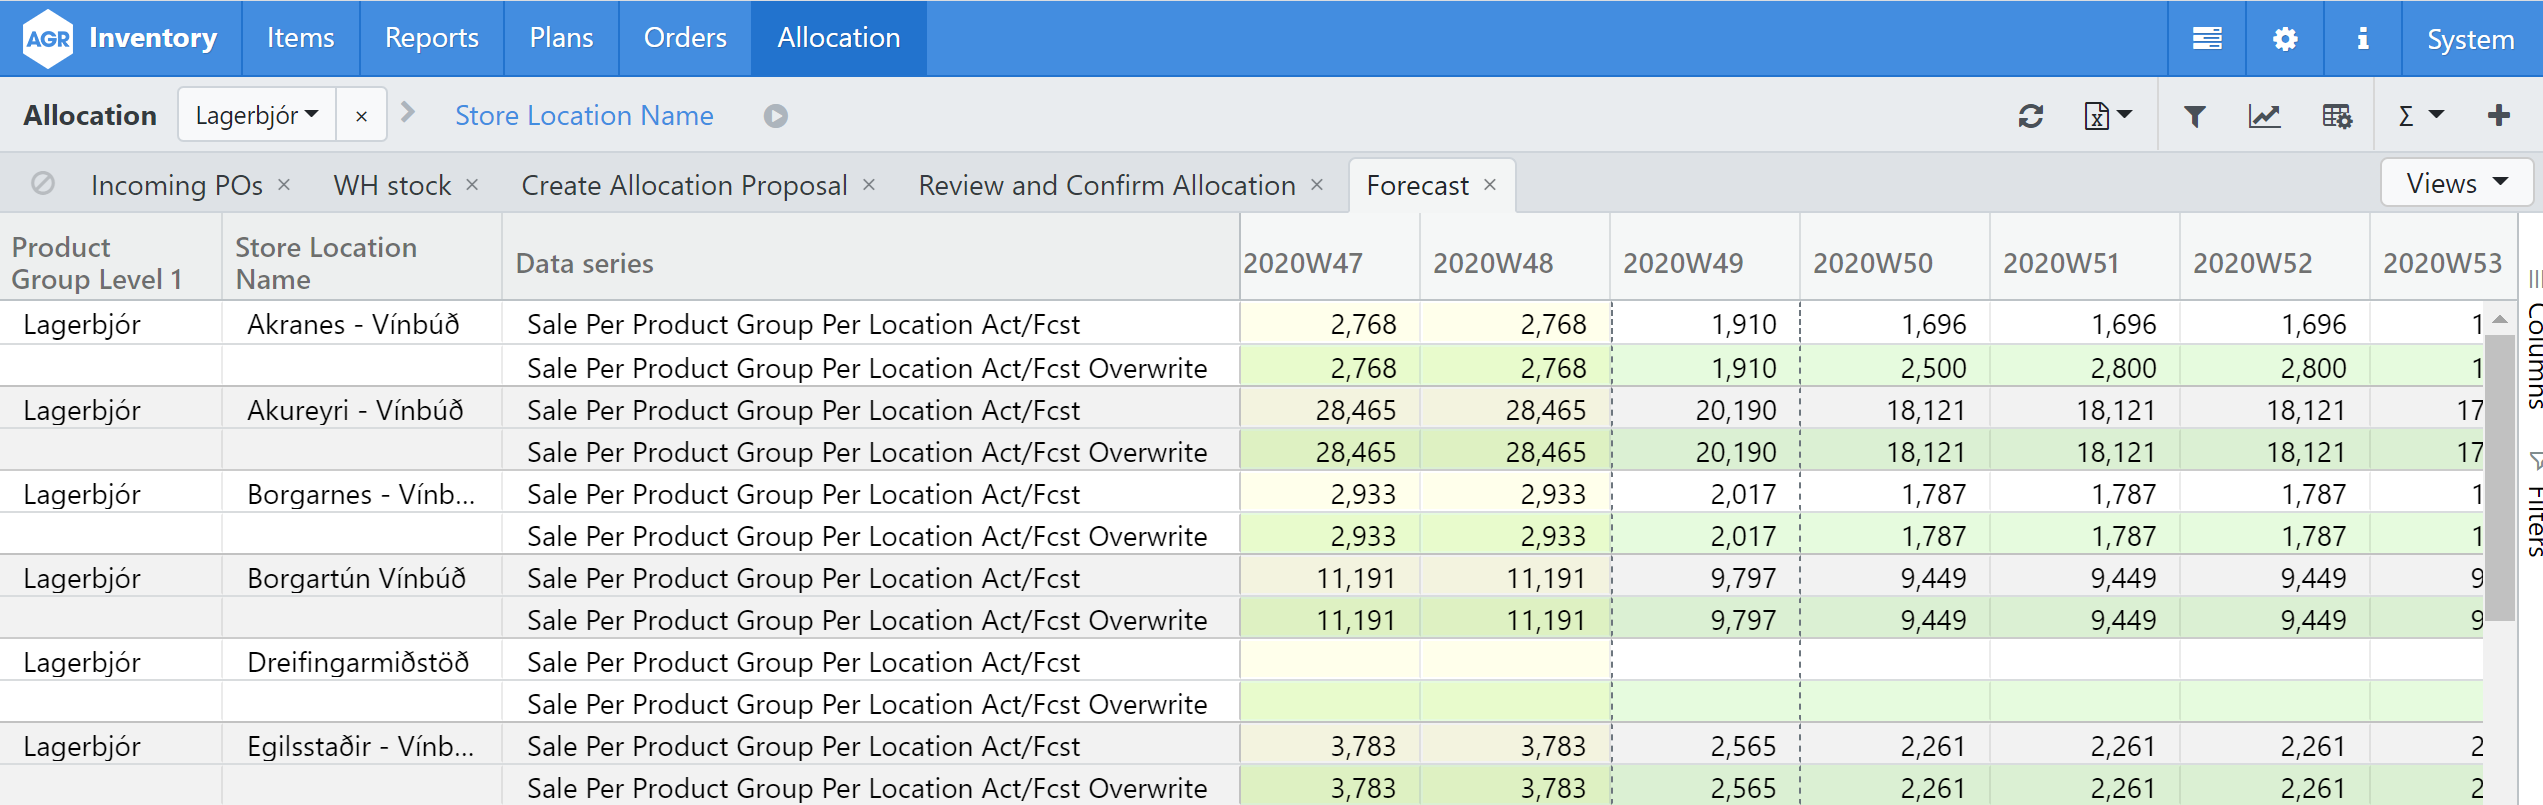The height and width of the screenshot is (805, 2543).
Task: Open the Reports menu
Action: [431, 38]
